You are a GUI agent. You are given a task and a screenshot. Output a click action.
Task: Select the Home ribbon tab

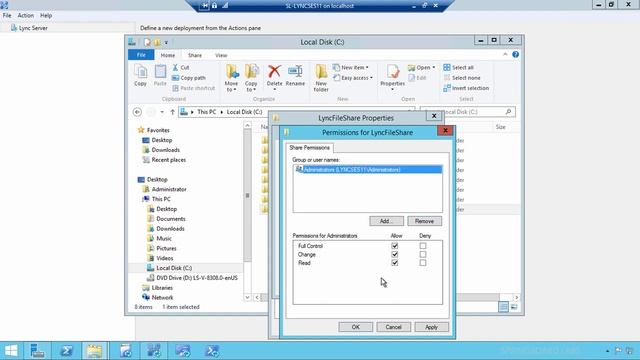[x=168, y=55]
